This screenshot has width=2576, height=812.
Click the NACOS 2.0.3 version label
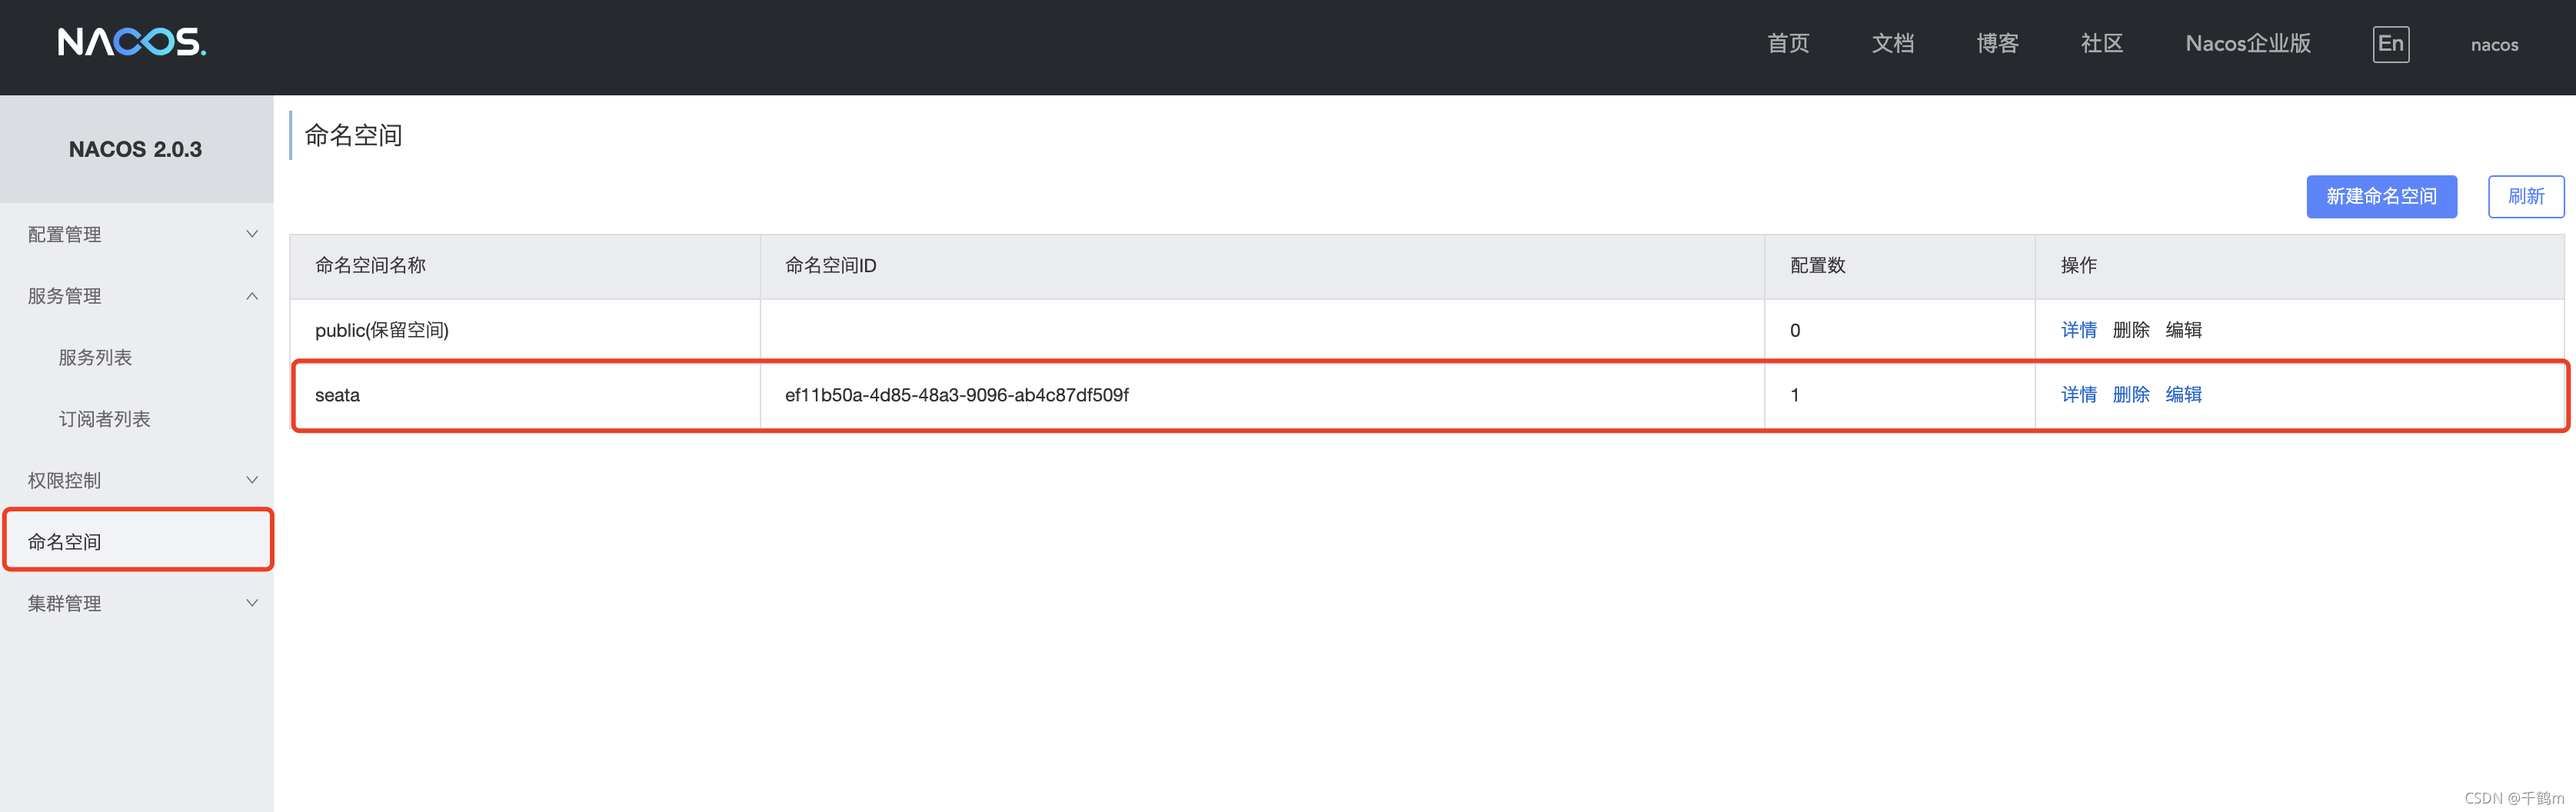pyautogui.click(x=135, y=149)
